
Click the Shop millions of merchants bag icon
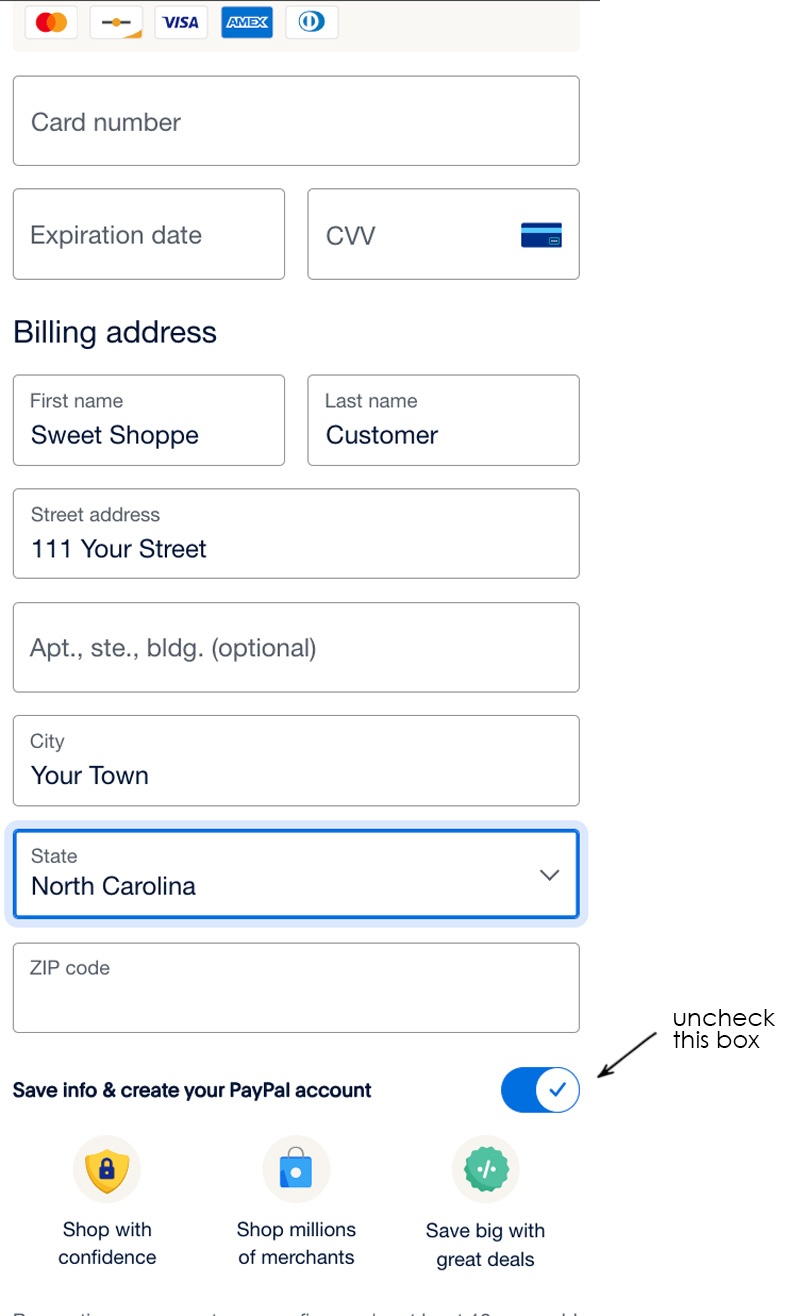pyautogui.click(x=296, y=1169)
